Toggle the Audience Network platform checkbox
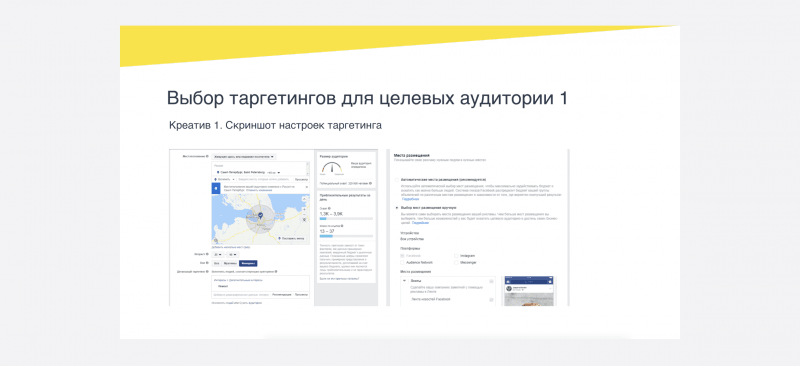Viewport: 800px width, 366px height. (402, 262)
